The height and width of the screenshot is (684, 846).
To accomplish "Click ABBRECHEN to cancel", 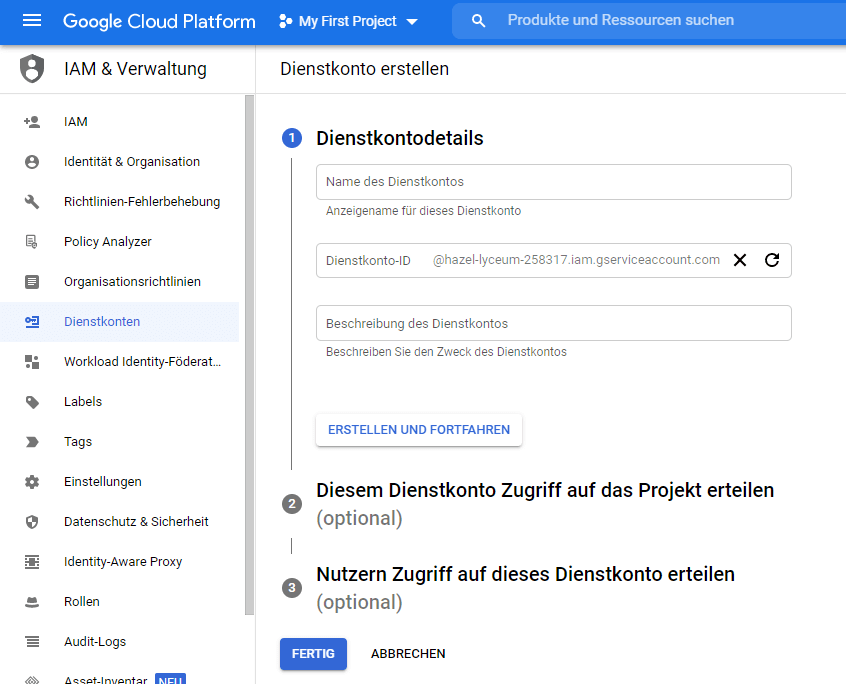I will tap(408, 654).
